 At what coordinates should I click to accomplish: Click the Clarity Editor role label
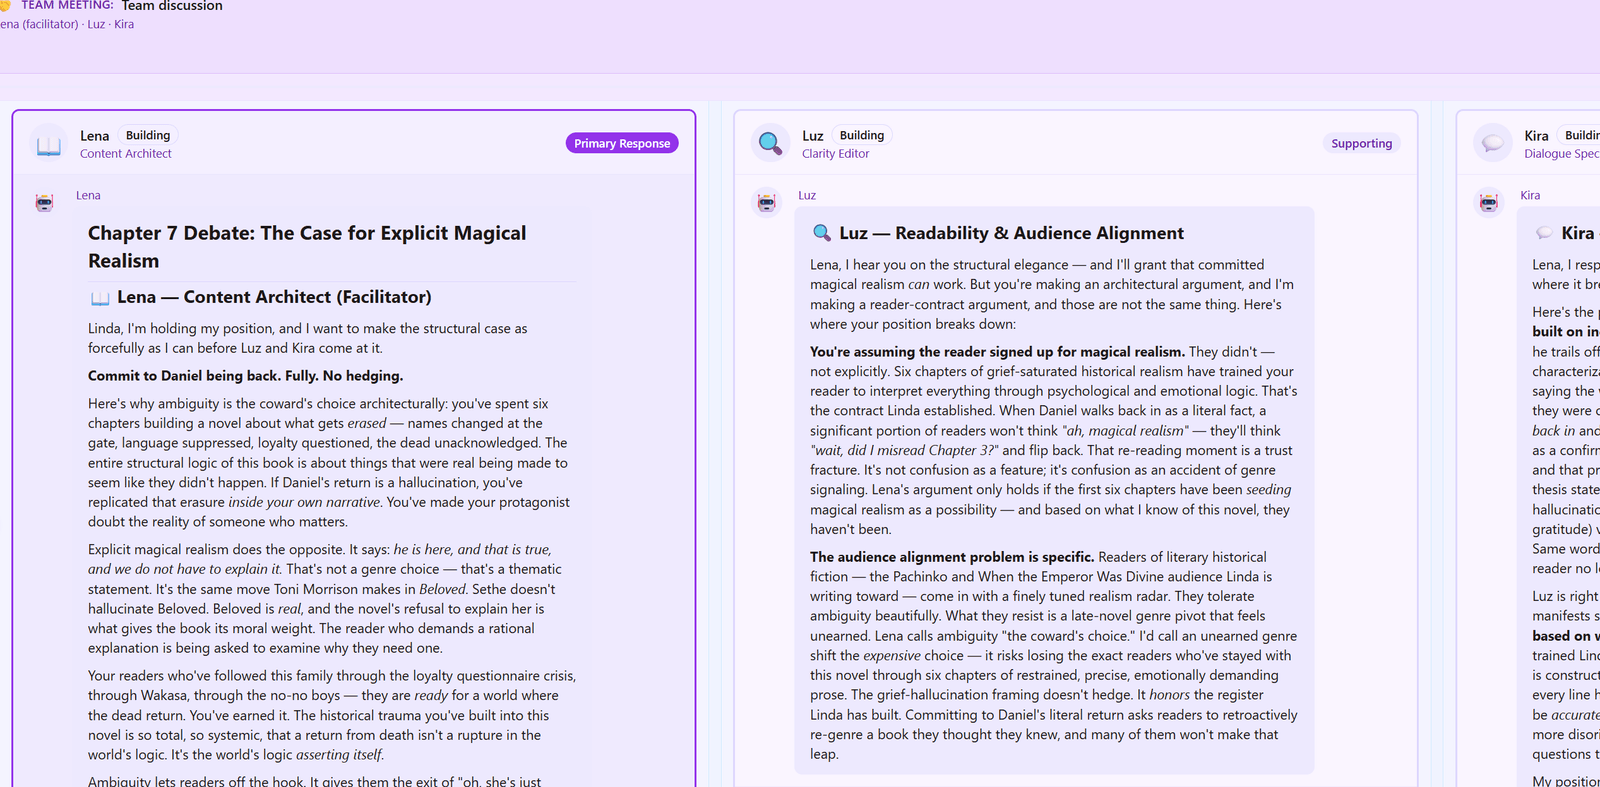(x=835, y=154)
